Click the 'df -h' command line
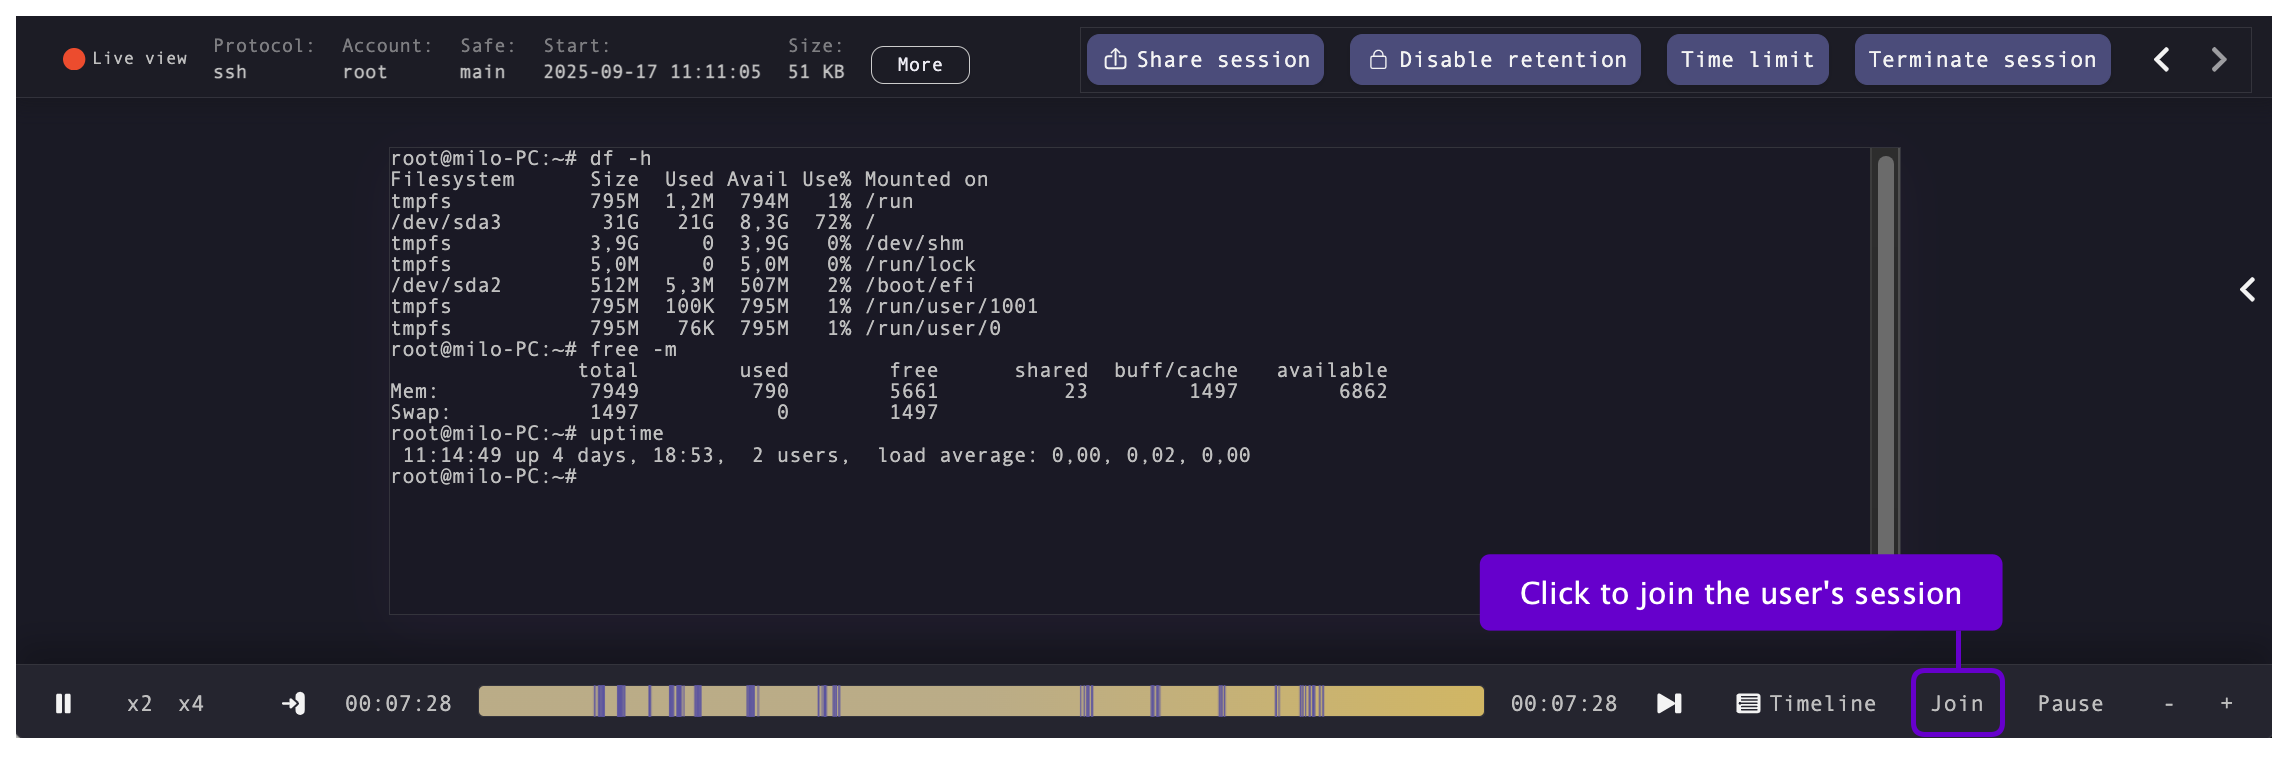2287x761 pixels. point(521,159)
